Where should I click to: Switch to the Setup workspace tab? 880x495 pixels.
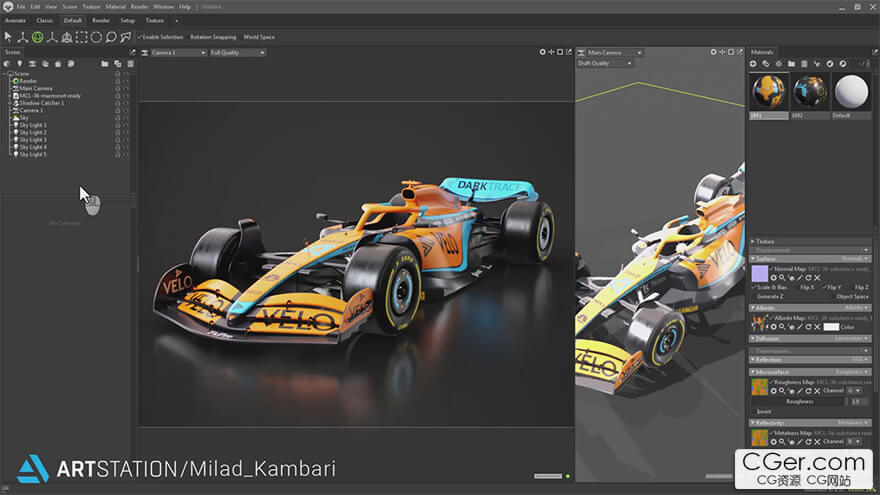click(127, 21)
